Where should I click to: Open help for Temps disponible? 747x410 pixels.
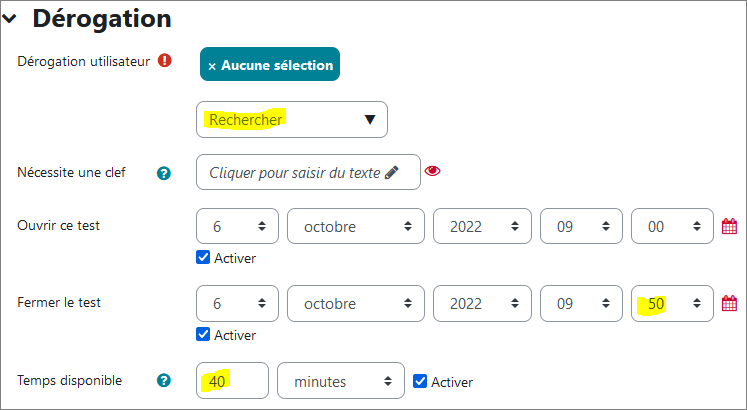pyautogui.click(x=164, y=380)
